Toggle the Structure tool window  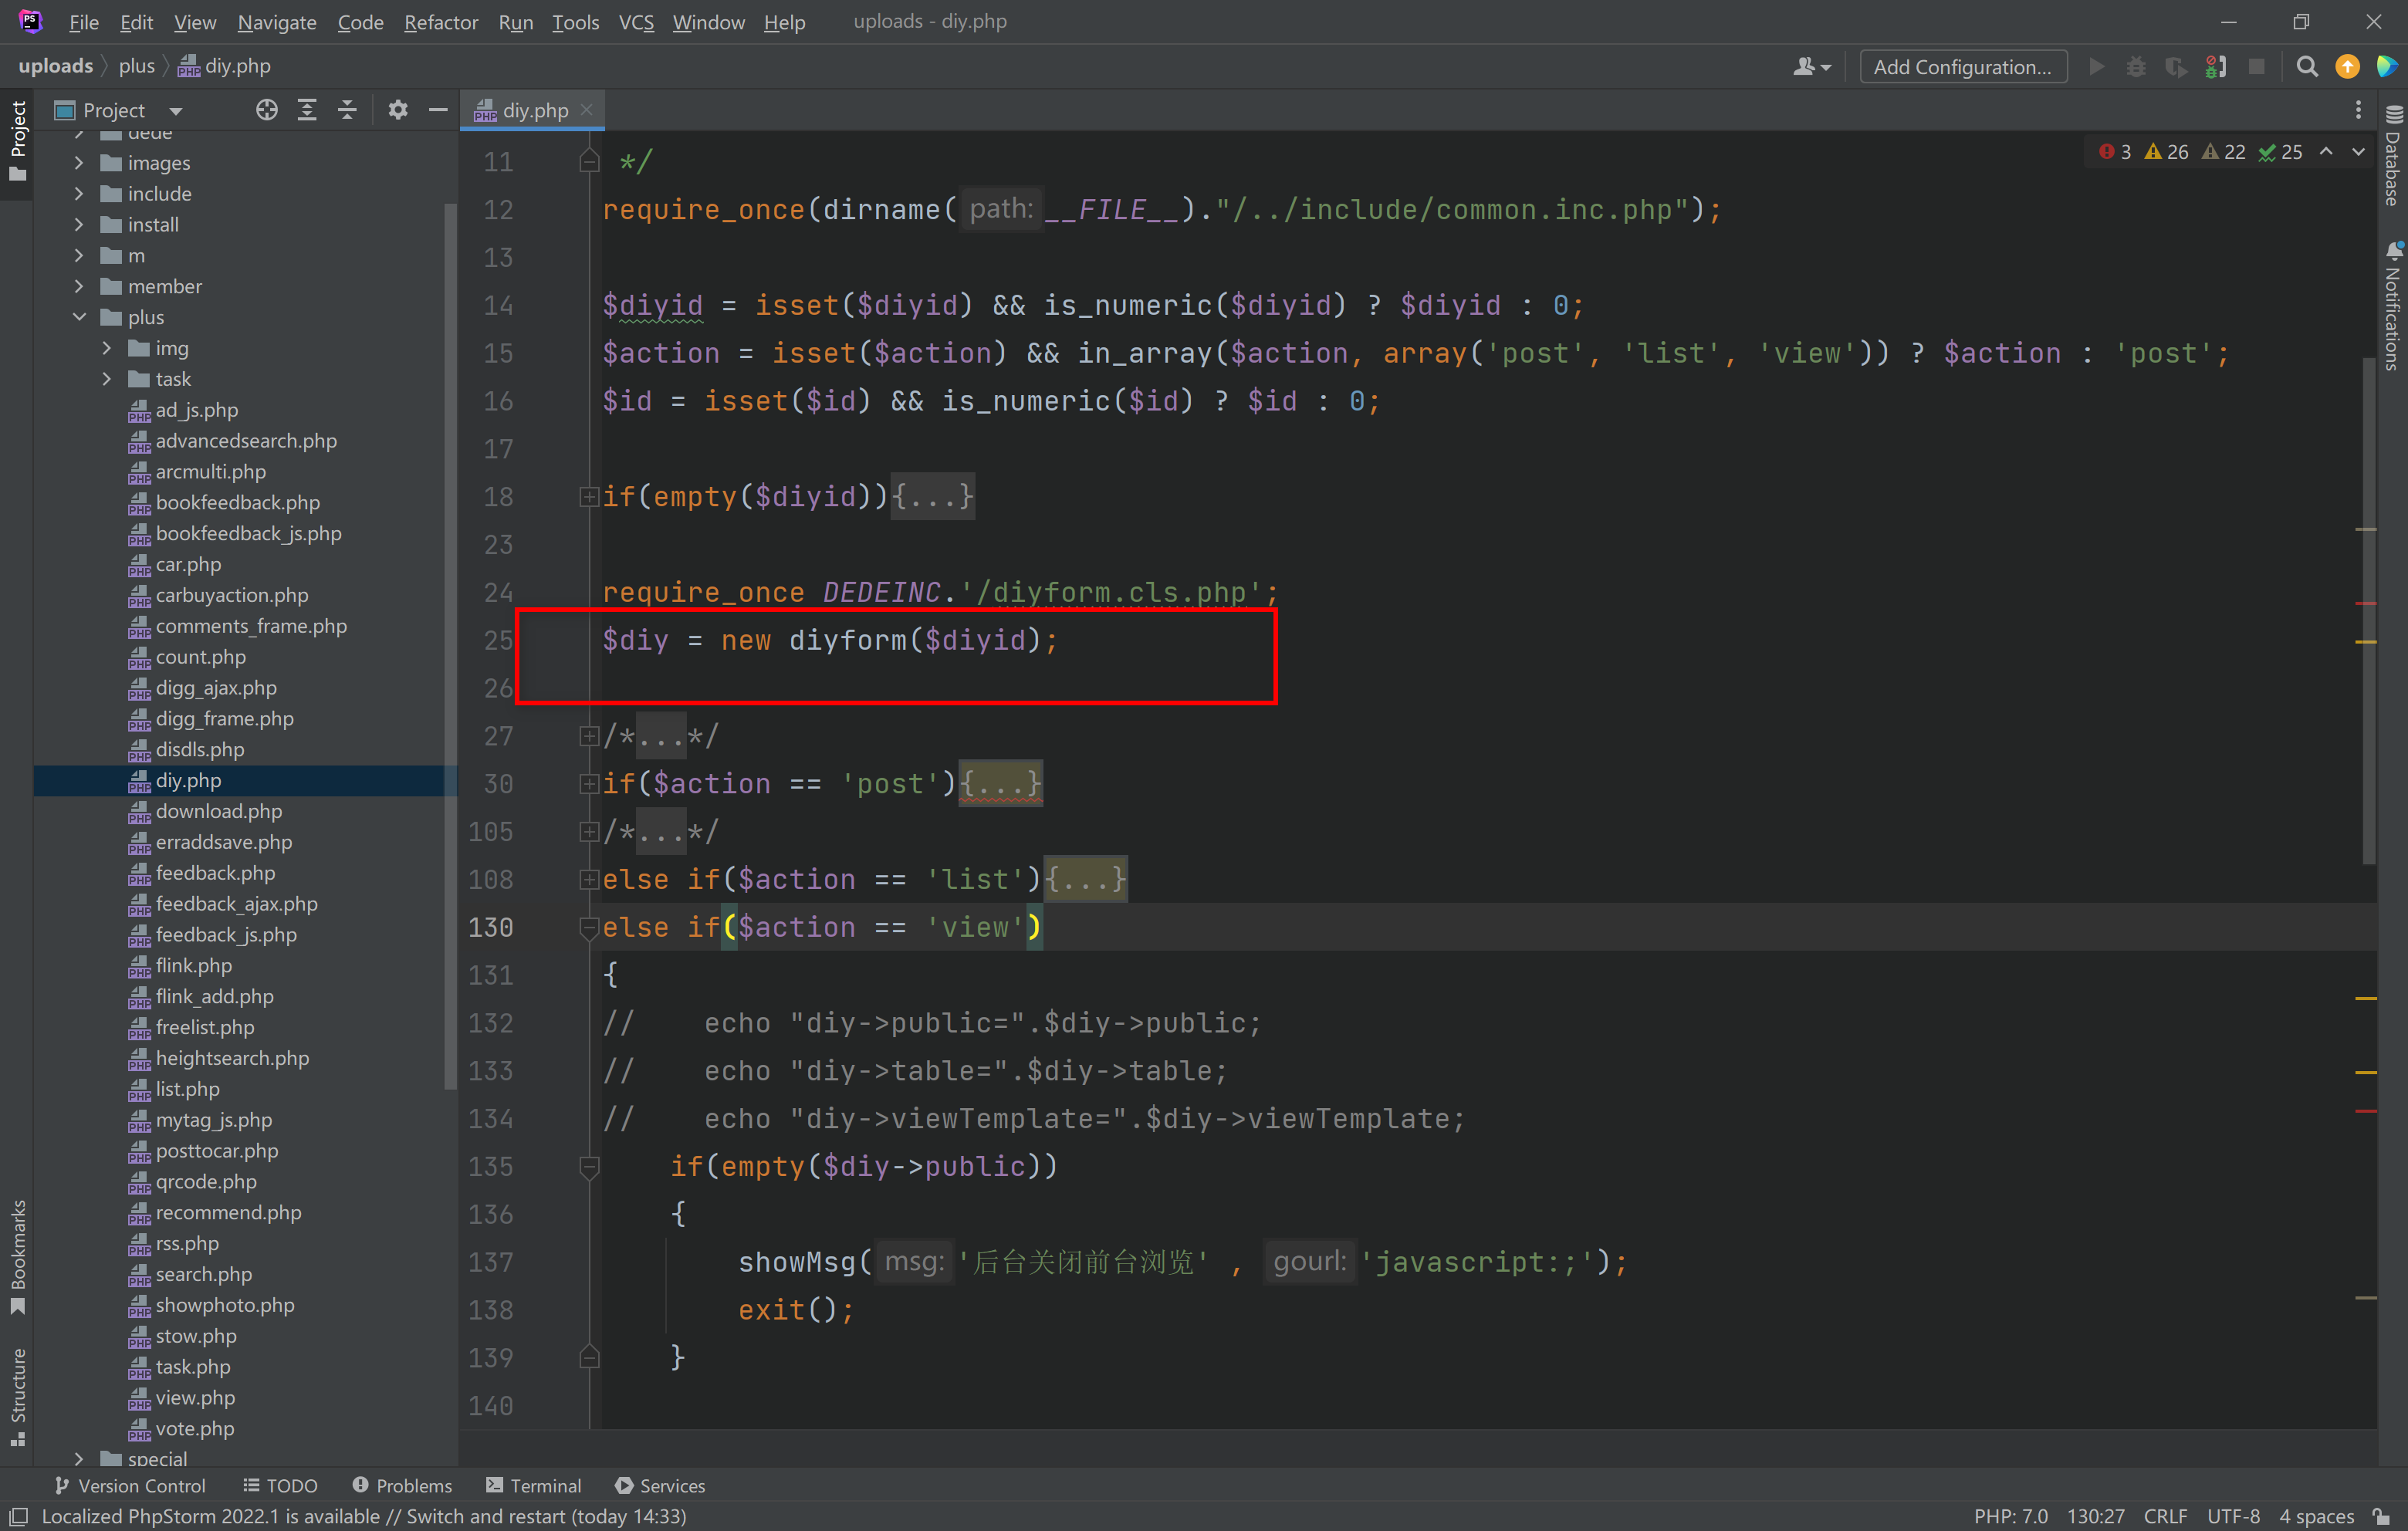pos(17,1395)
